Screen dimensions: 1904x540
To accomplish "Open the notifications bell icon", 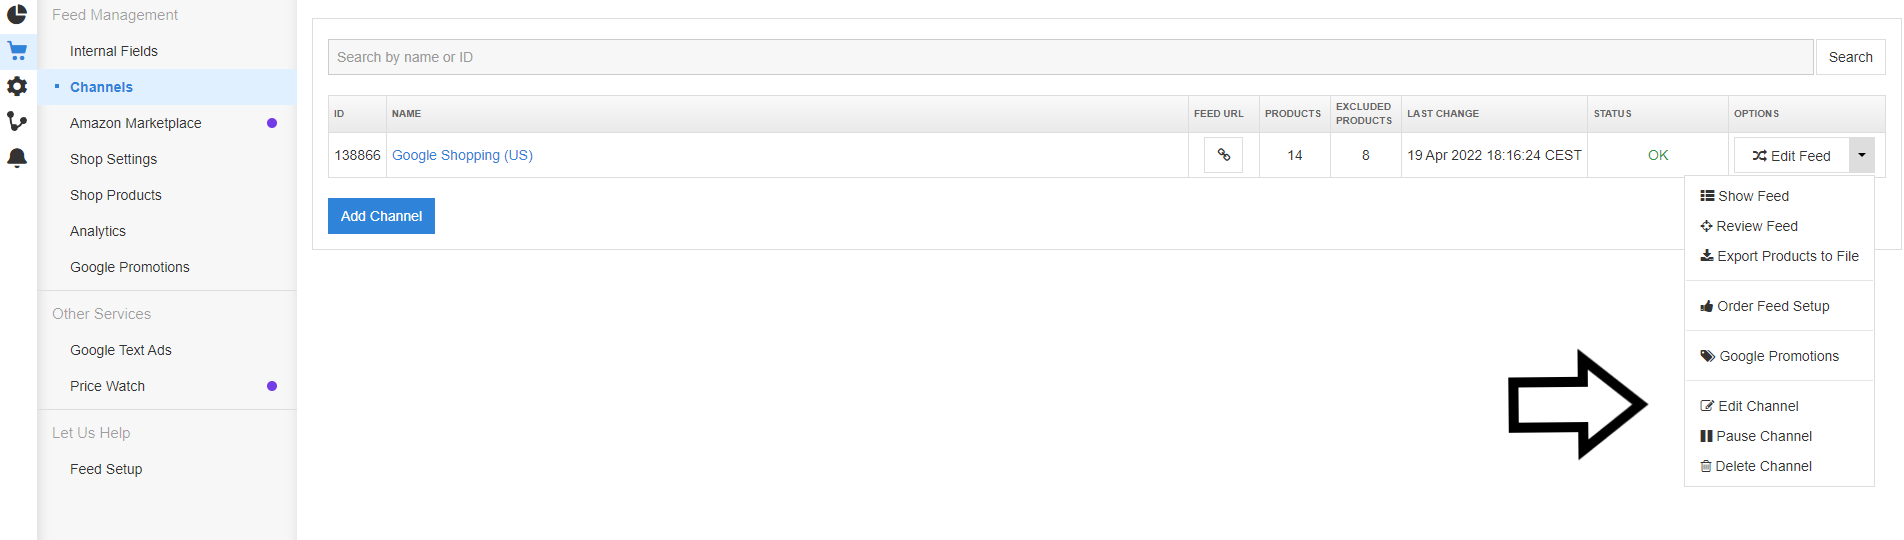I will [x=17, y=158].
